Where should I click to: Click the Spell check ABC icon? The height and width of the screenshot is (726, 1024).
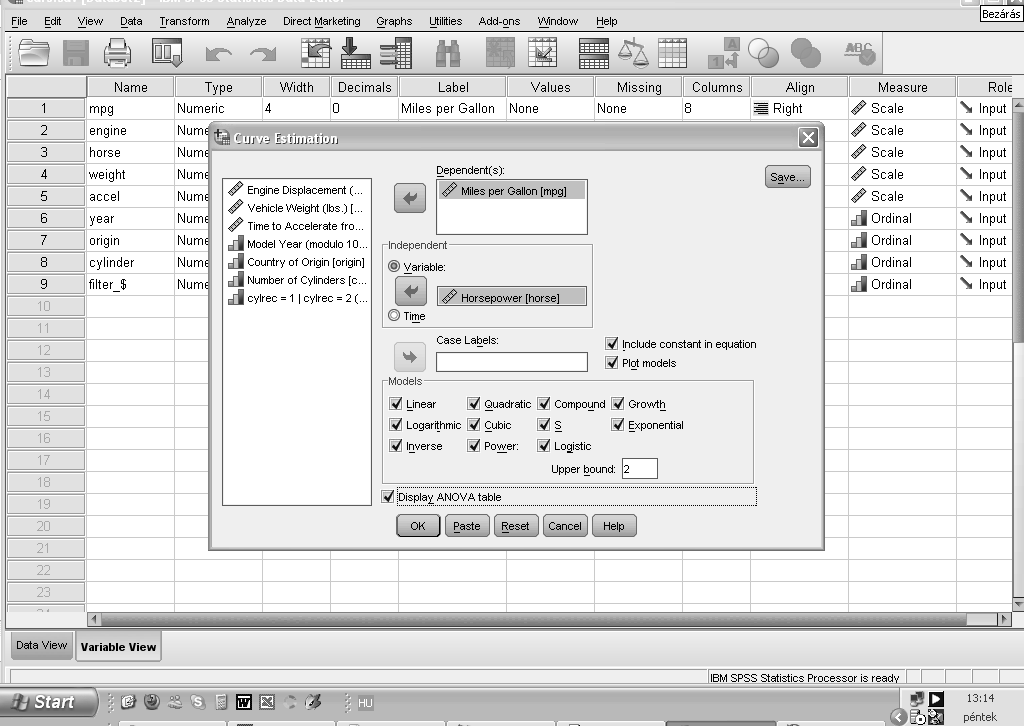click(859, 54)
